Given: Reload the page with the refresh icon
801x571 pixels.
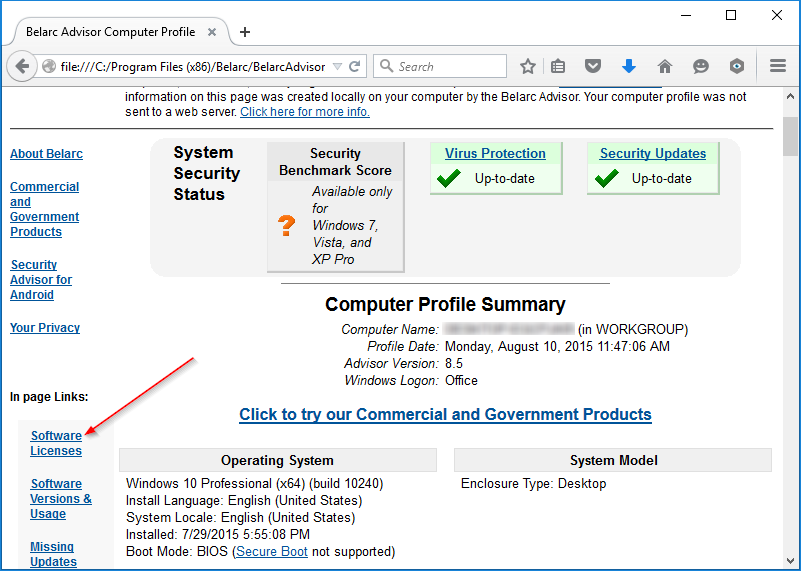Looking at the screenshot, I should point(355,67).
